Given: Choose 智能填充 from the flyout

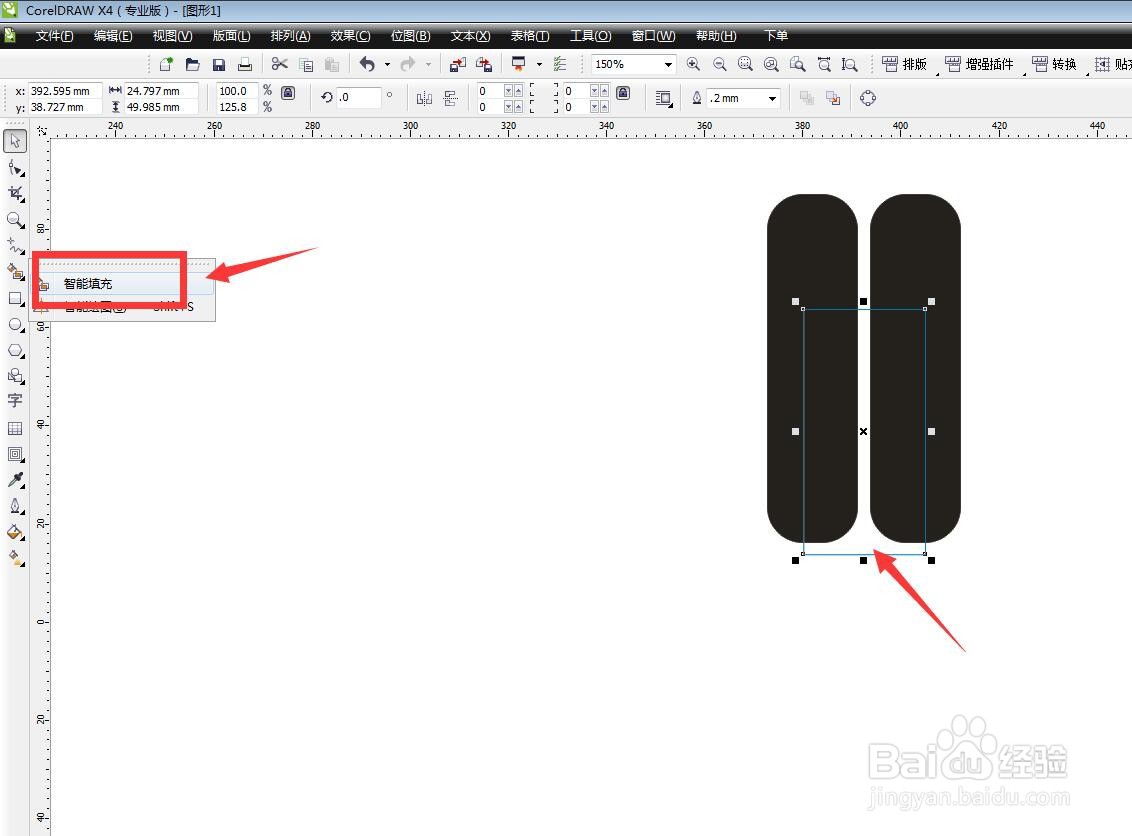Looking at the screenshot, I should click(123, 284).
